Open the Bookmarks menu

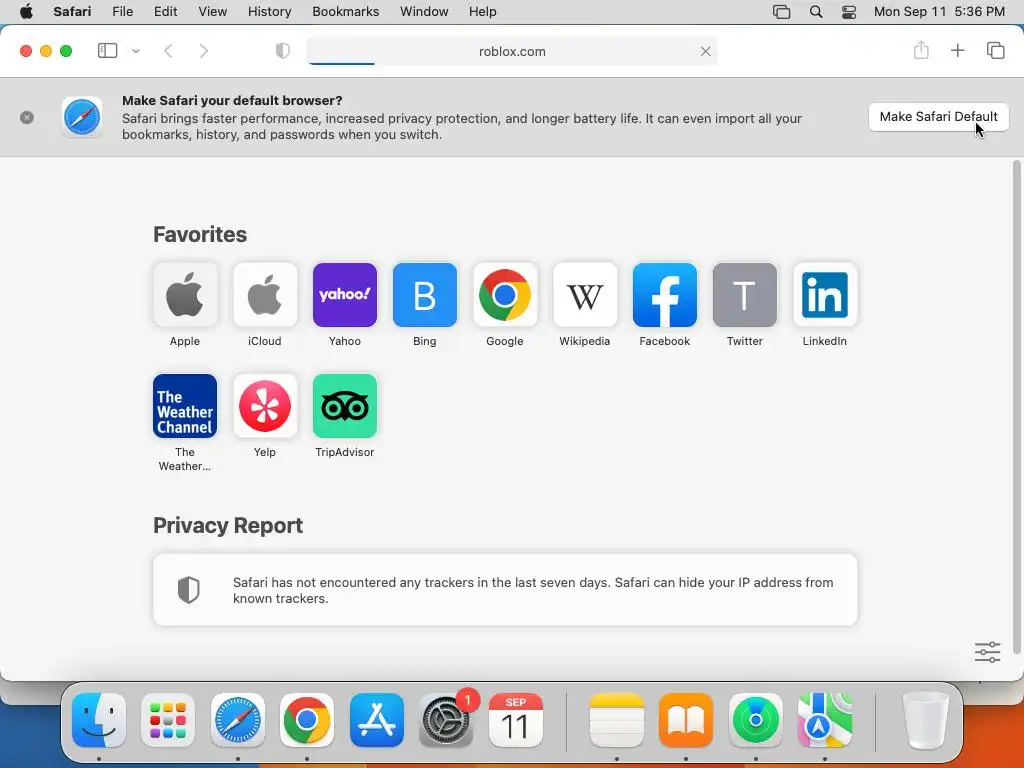345,12
